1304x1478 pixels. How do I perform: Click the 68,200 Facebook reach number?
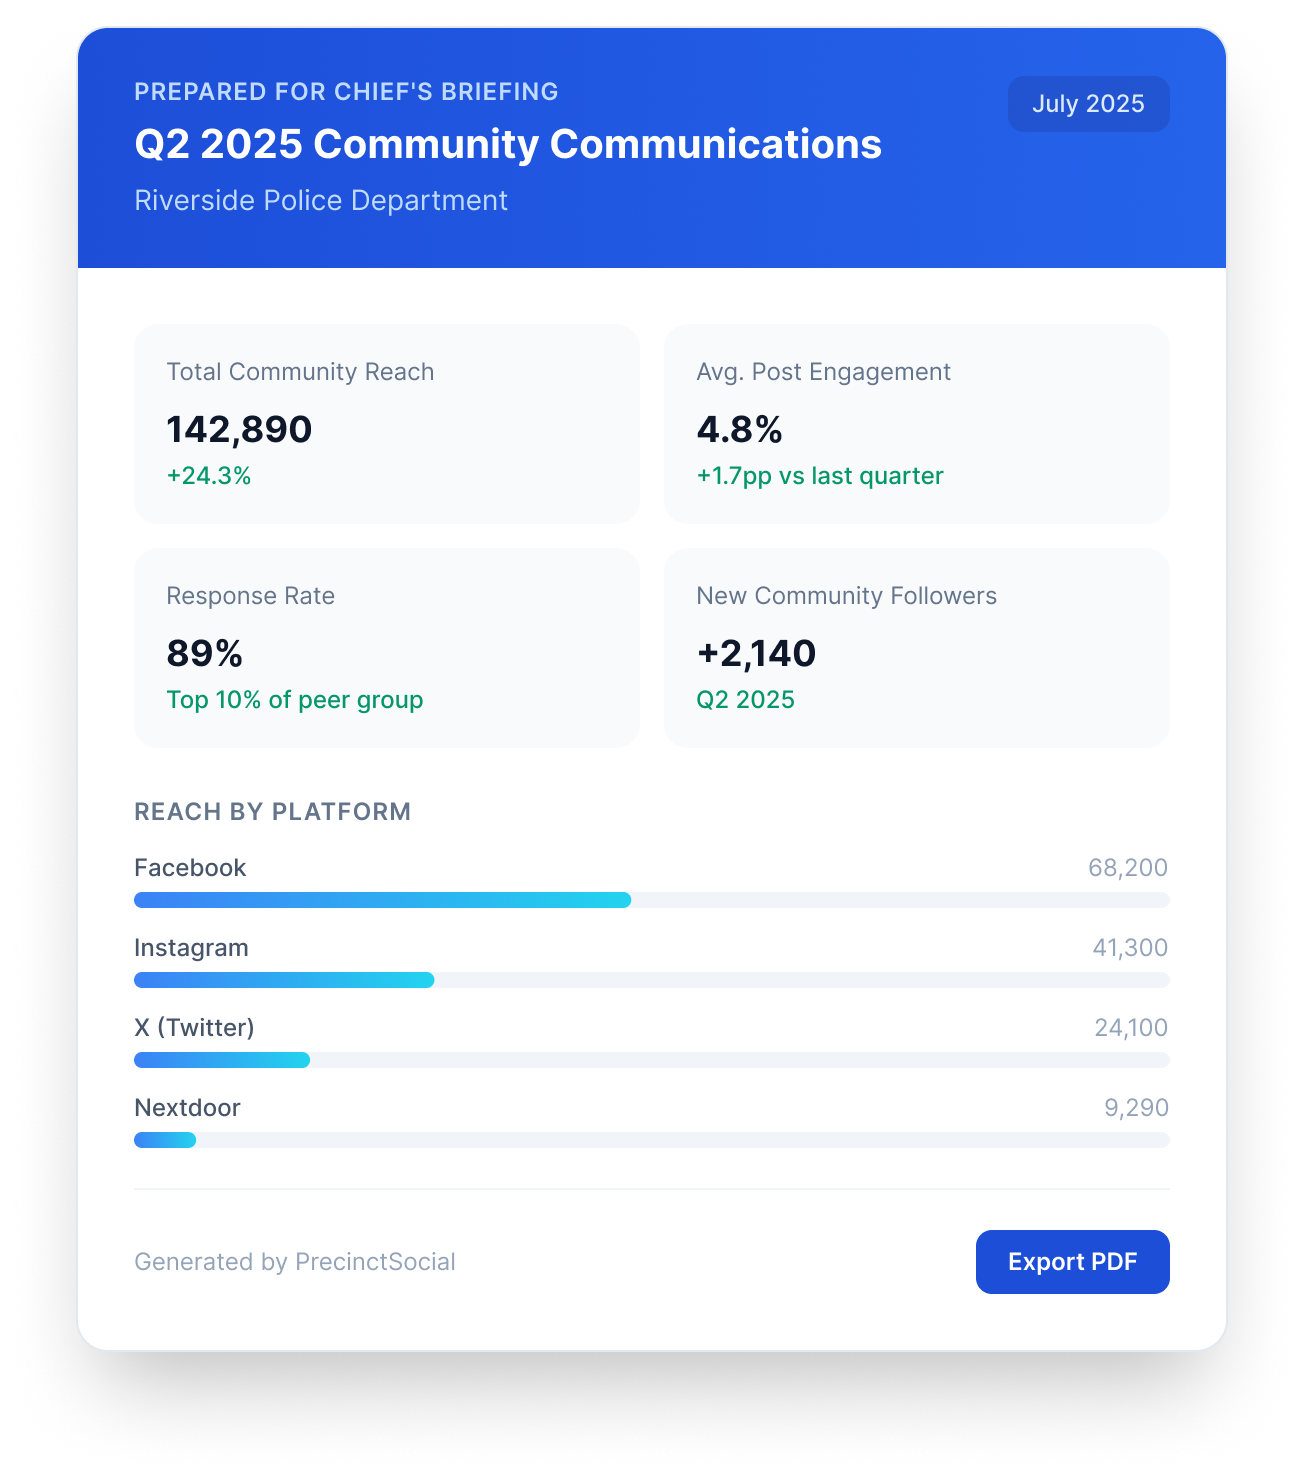(x=1128, y=868)
